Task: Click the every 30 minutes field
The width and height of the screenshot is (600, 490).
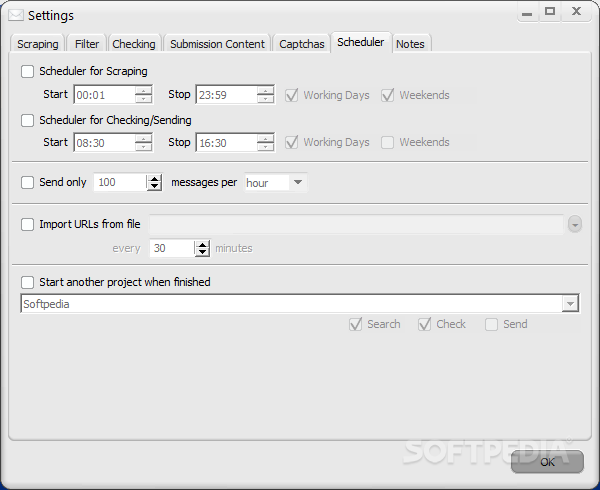Action: click(172, 248)
